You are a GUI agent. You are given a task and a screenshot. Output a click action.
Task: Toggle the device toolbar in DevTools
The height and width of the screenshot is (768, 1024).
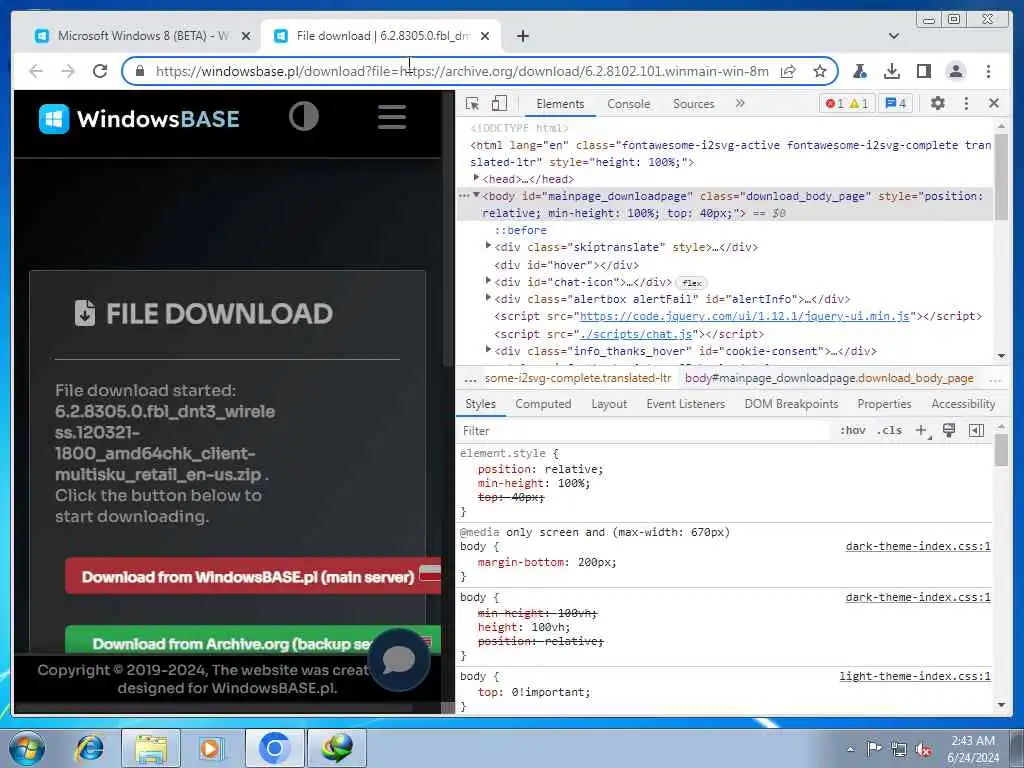(x=499, y=103)
